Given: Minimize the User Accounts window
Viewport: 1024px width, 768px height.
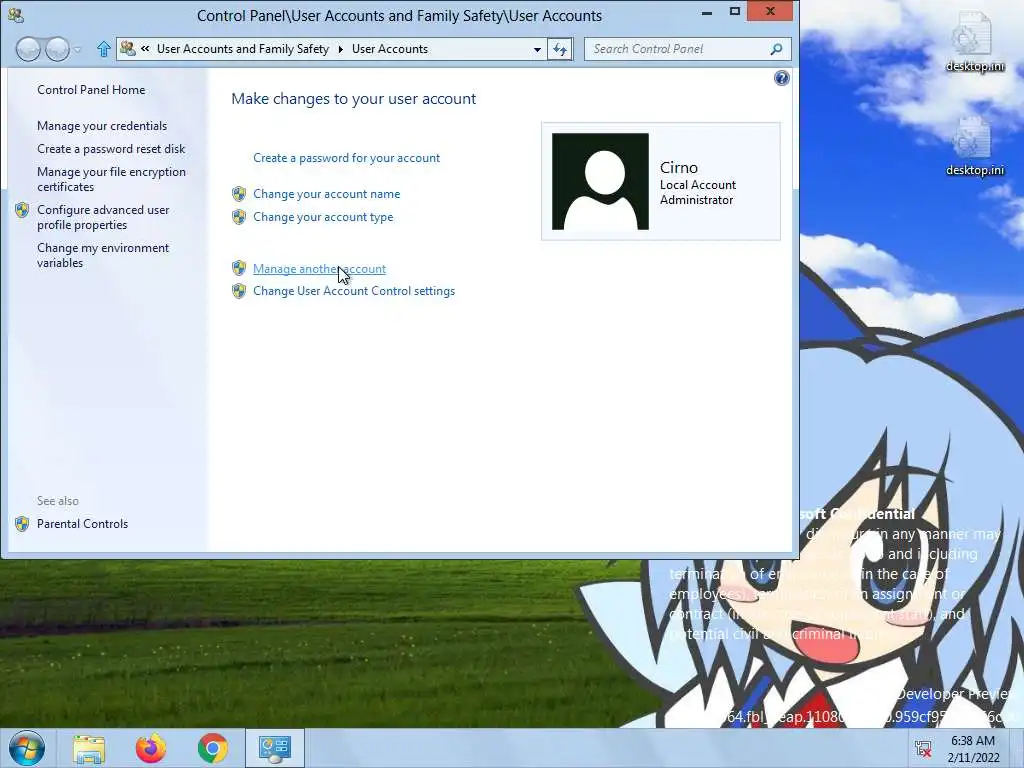Looking at the screenshot, I should coord(707,12).
